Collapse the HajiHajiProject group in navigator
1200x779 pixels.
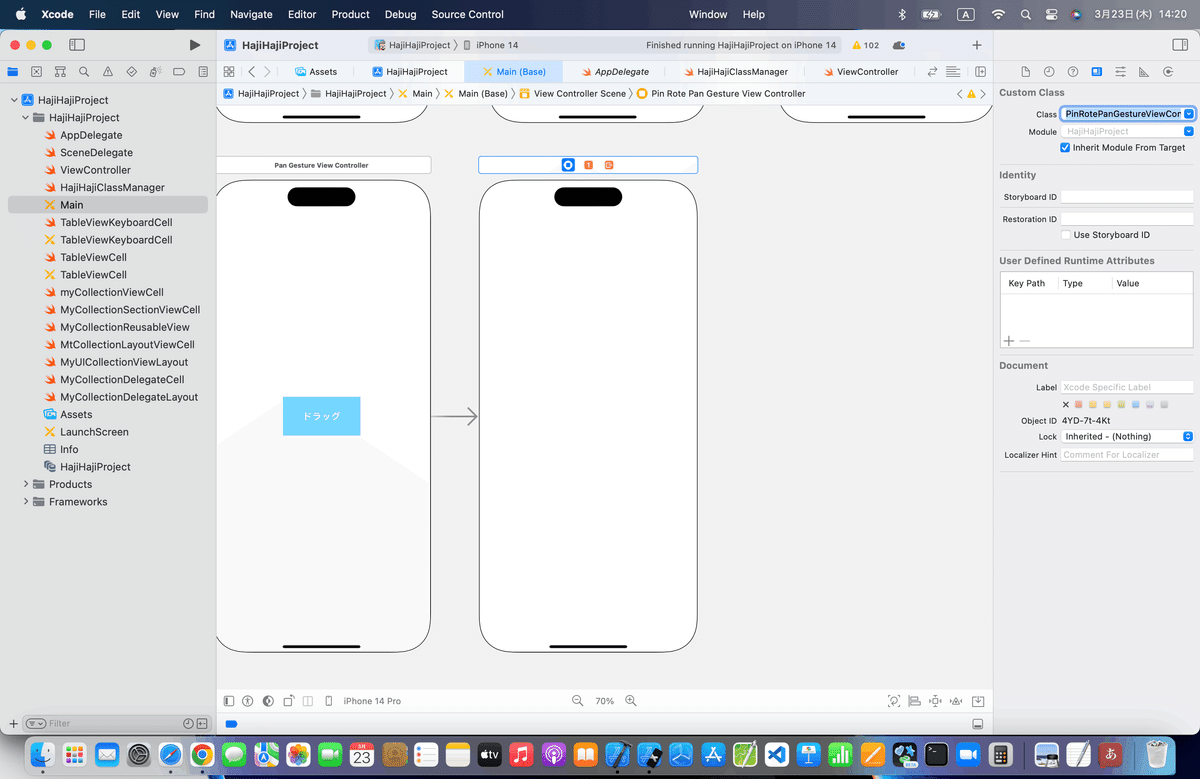point(25,117)
